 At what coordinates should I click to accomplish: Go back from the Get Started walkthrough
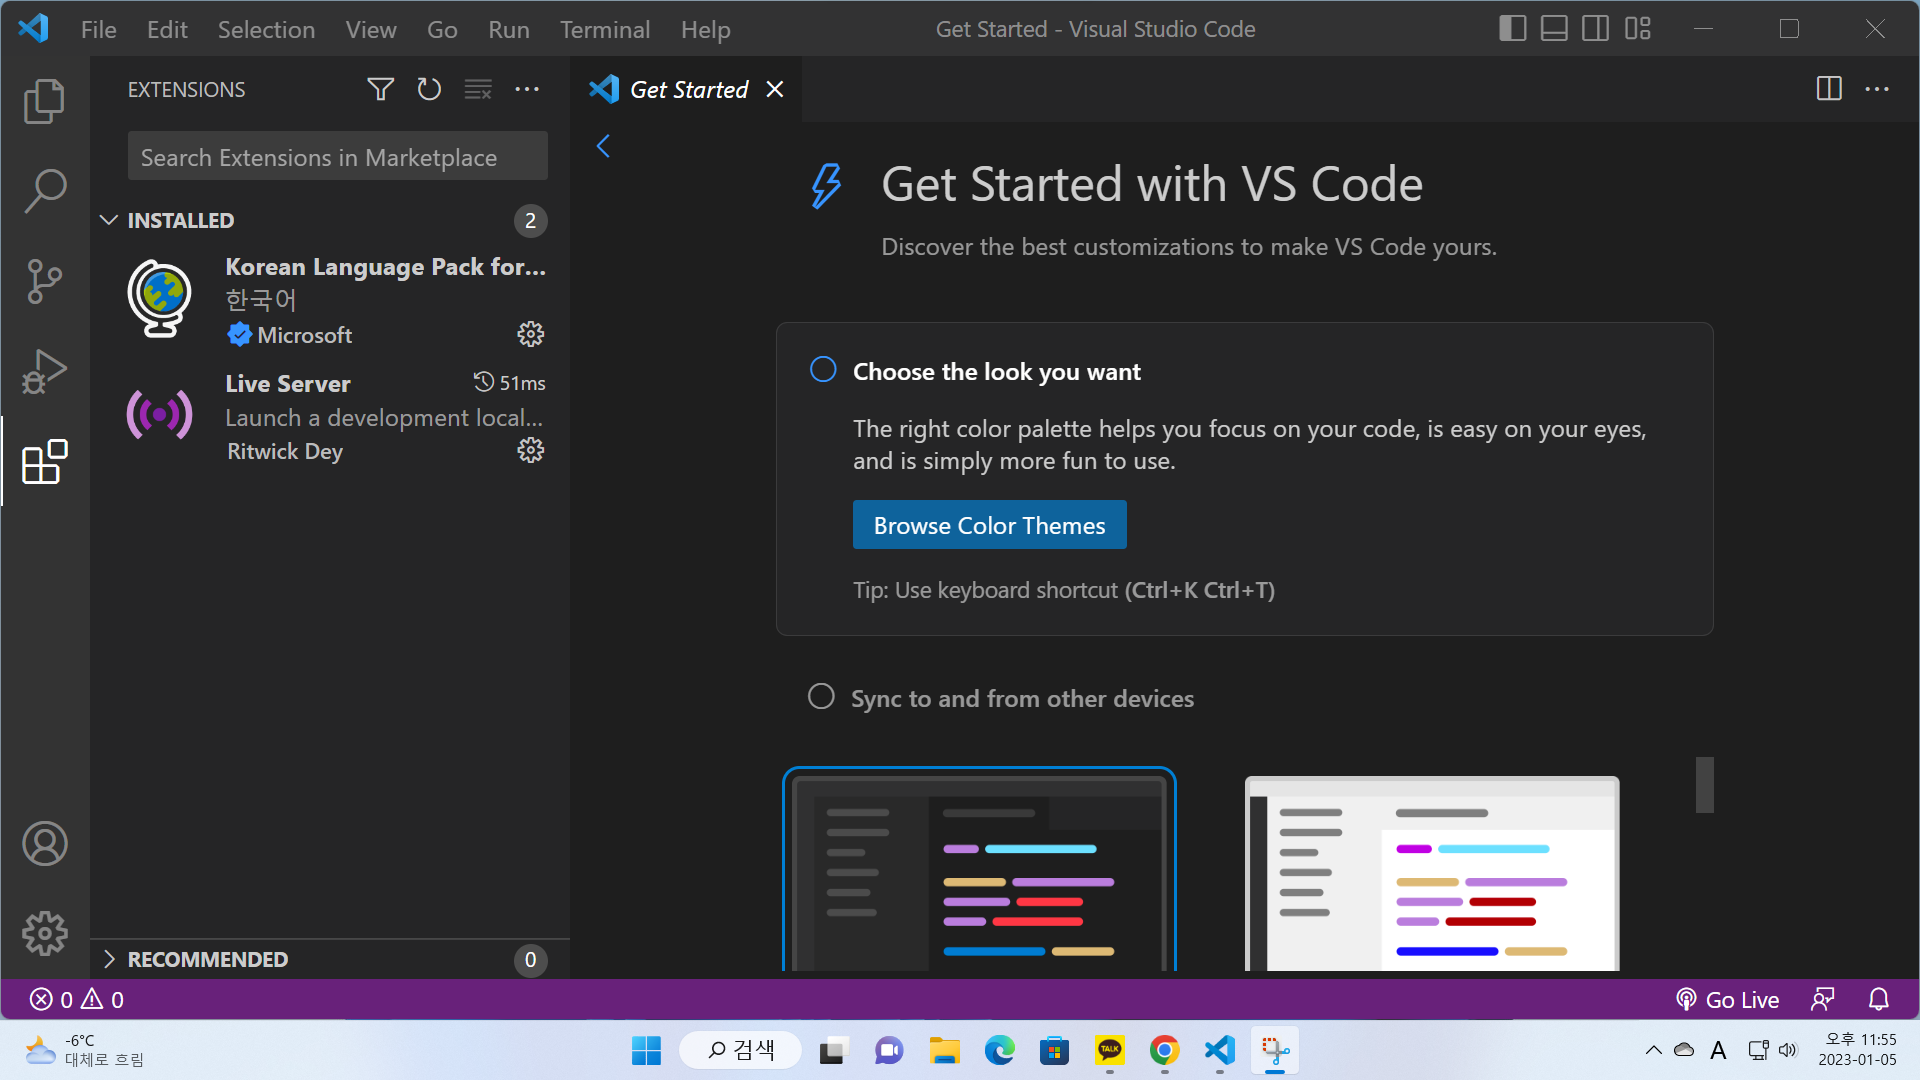point(603,146)
